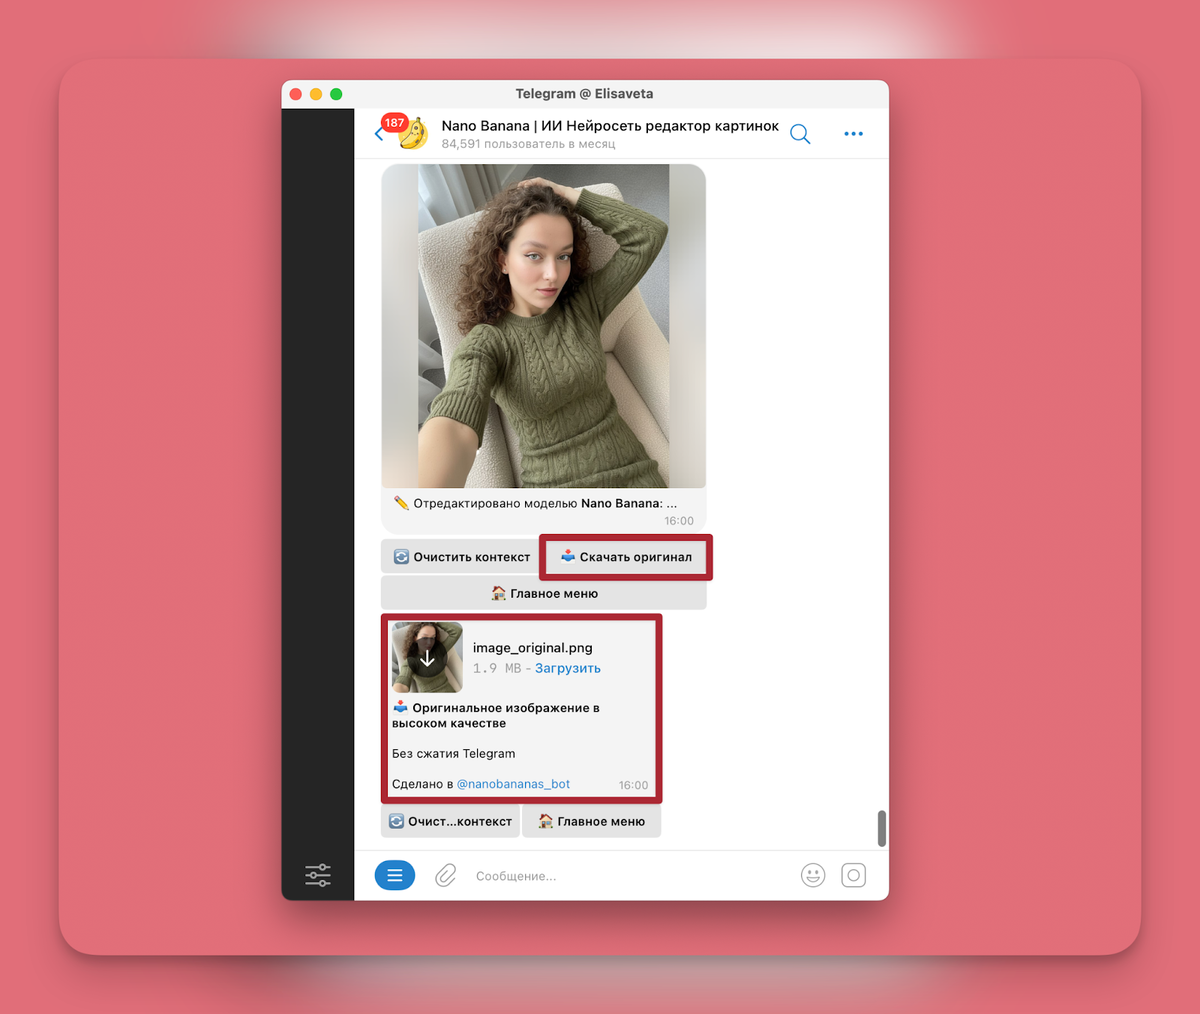Click the chat scrollbar handle

pyautogui.click(x=881, y=828)
